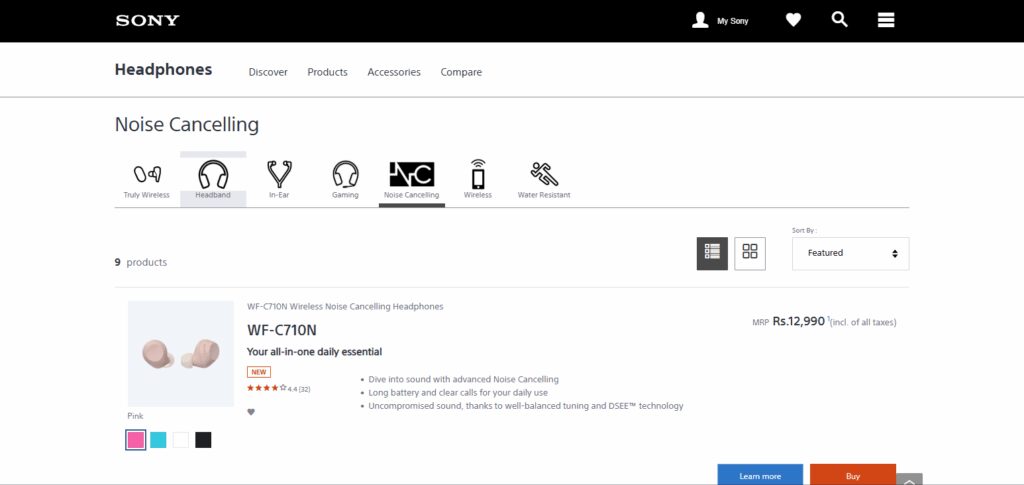Choose the black color swatch
This screenshot has width=1024, height=485.
coord(203,440)
